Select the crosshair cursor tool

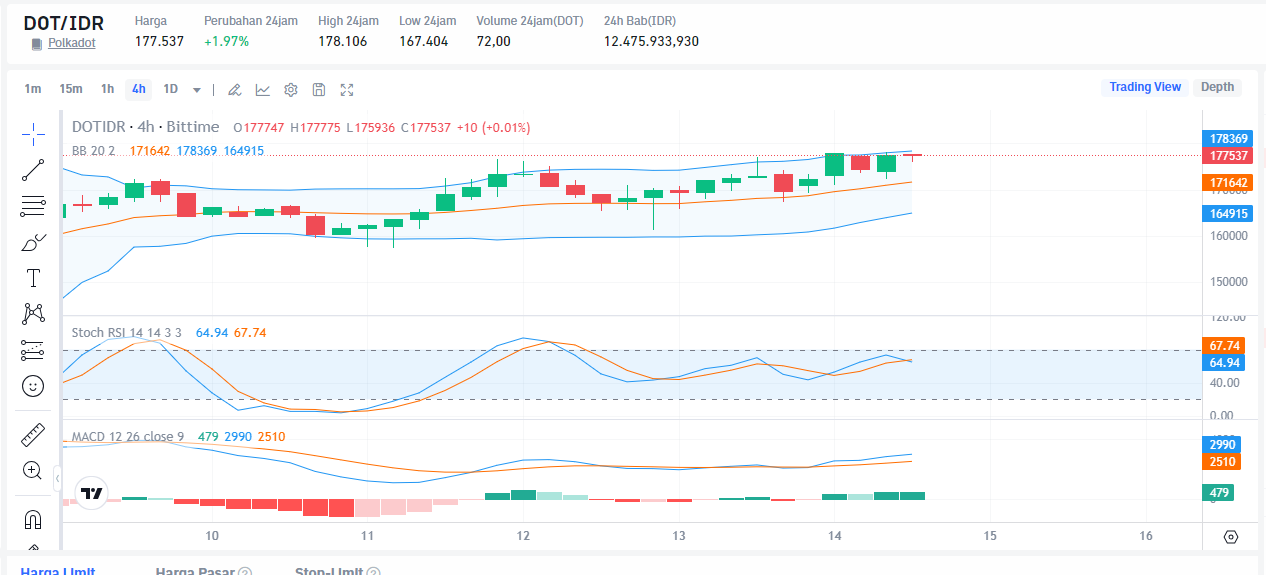[x=33, y=133]
